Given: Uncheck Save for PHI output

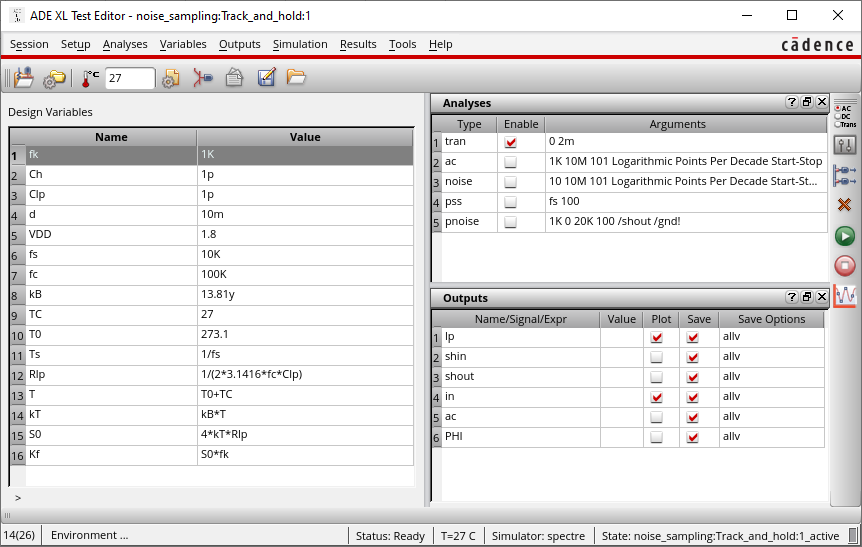Looking at the screenshot, I should point(693,437).
